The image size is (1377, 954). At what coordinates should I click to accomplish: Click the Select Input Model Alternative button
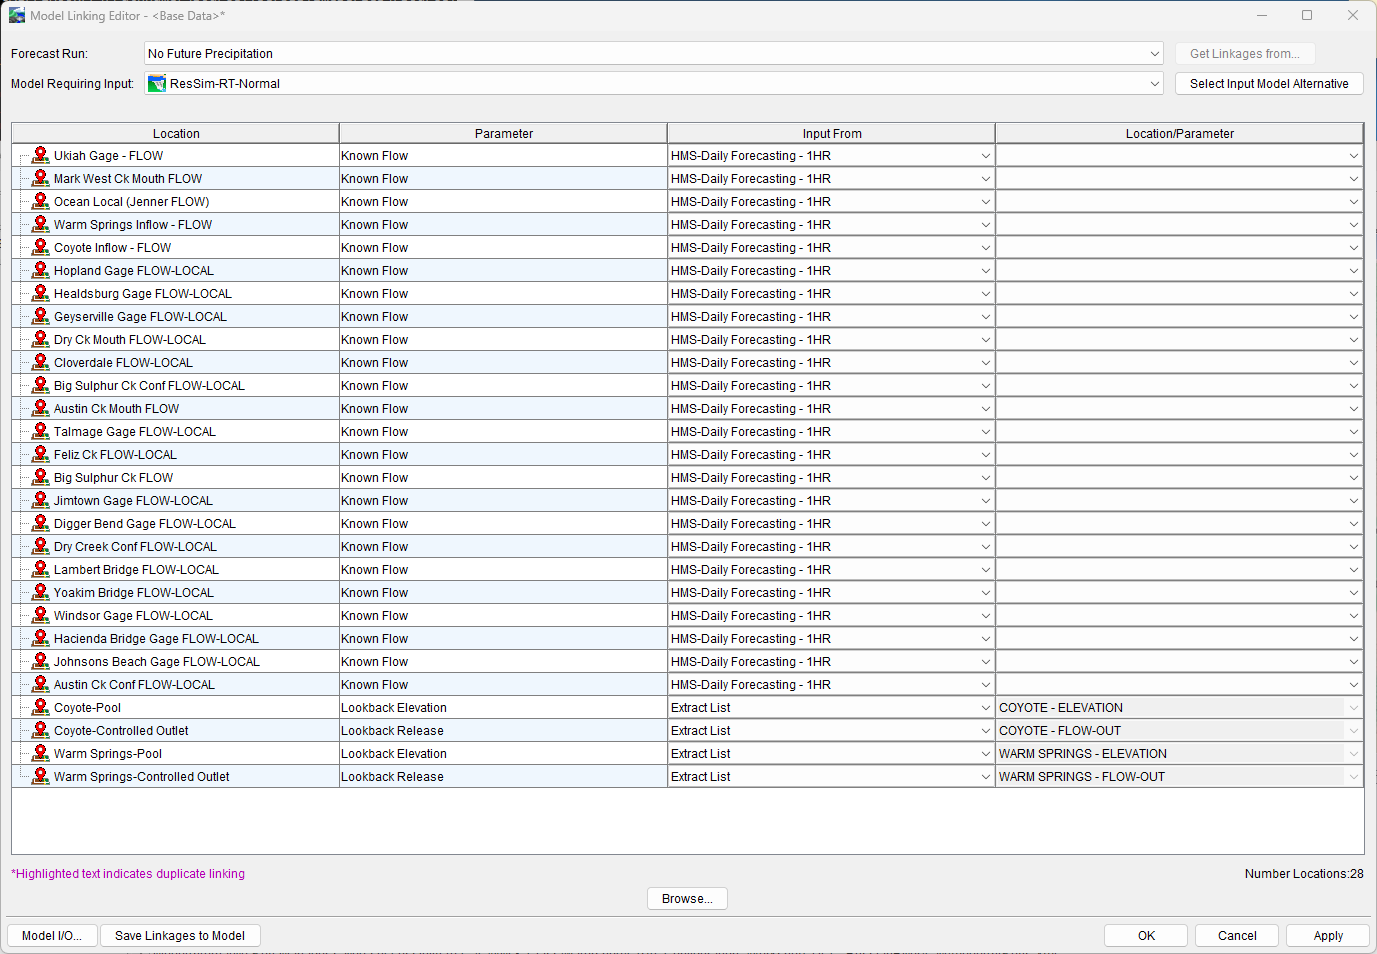click(x=1268, y=83)
